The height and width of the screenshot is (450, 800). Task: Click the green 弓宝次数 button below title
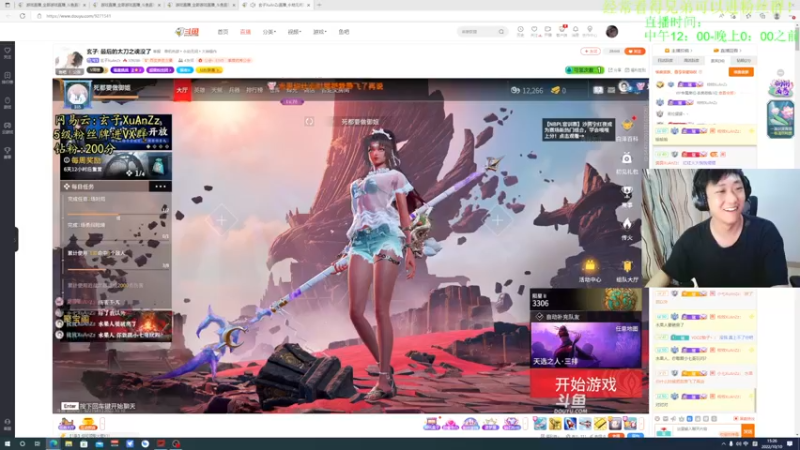585,70
